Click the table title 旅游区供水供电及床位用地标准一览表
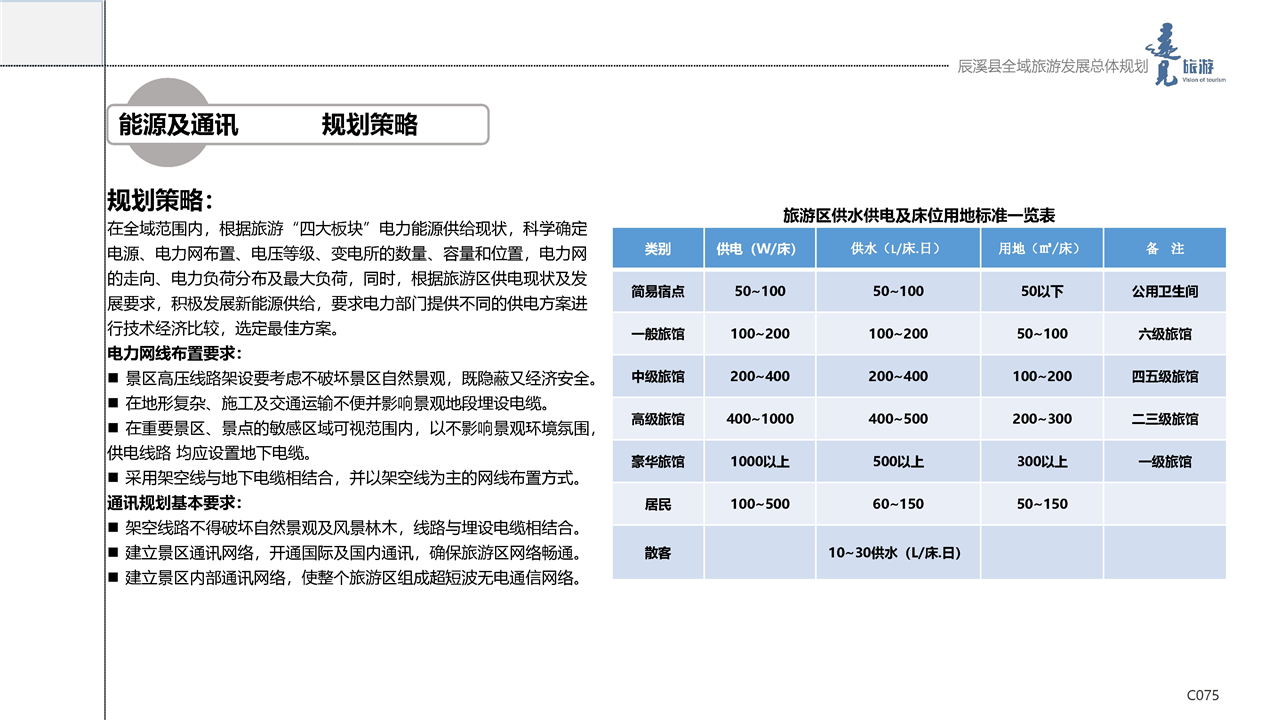Viewport: 1280px width, 720px height. 918,215
